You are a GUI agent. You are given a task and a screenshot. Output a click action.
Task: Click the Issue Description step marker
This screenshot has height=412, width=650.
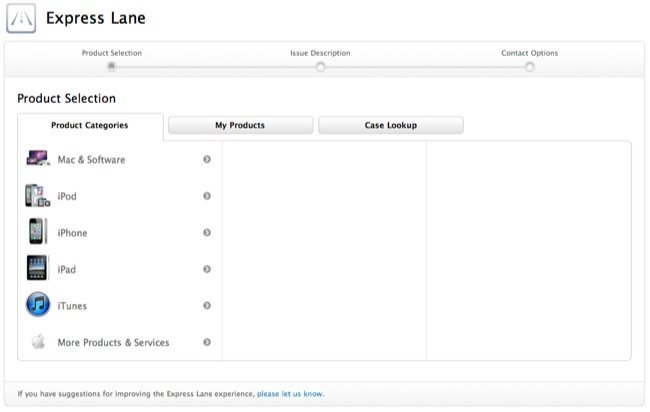point(320,67)
